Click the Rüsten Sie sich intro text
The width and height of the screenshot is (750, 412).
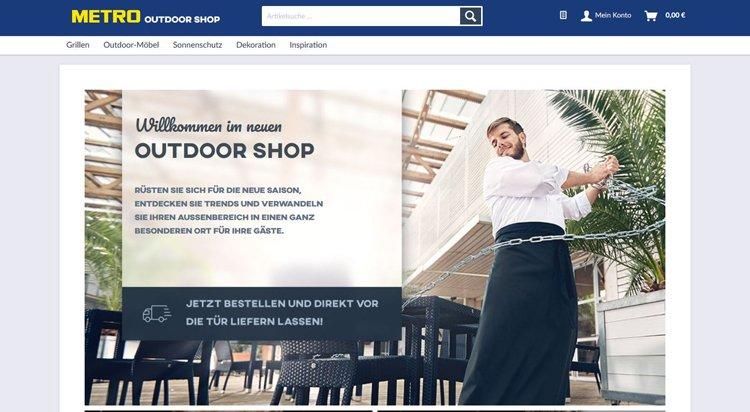[x=229, y=211]
